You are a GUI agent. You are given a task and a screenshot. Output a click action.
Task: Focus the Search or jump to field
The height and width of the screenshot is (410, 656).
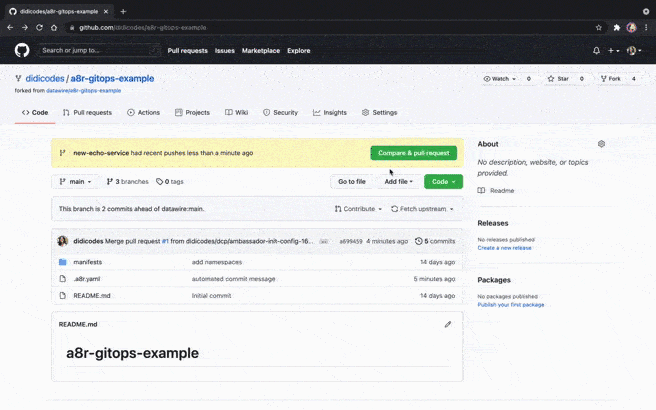pos(99,51)
